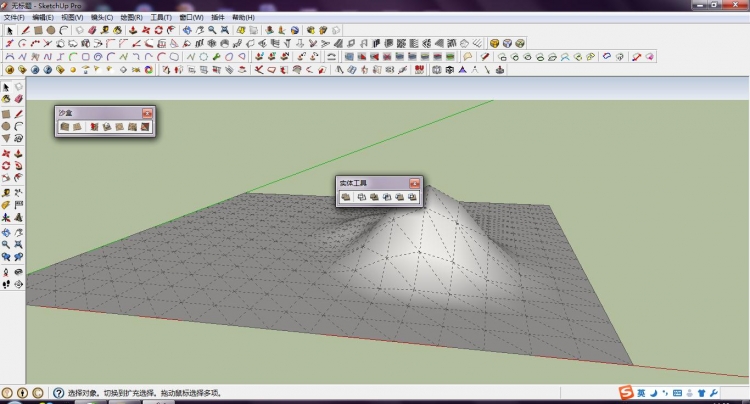
Task: Open the 帮助(H) help menu
Action: click(x=243, y=18)
